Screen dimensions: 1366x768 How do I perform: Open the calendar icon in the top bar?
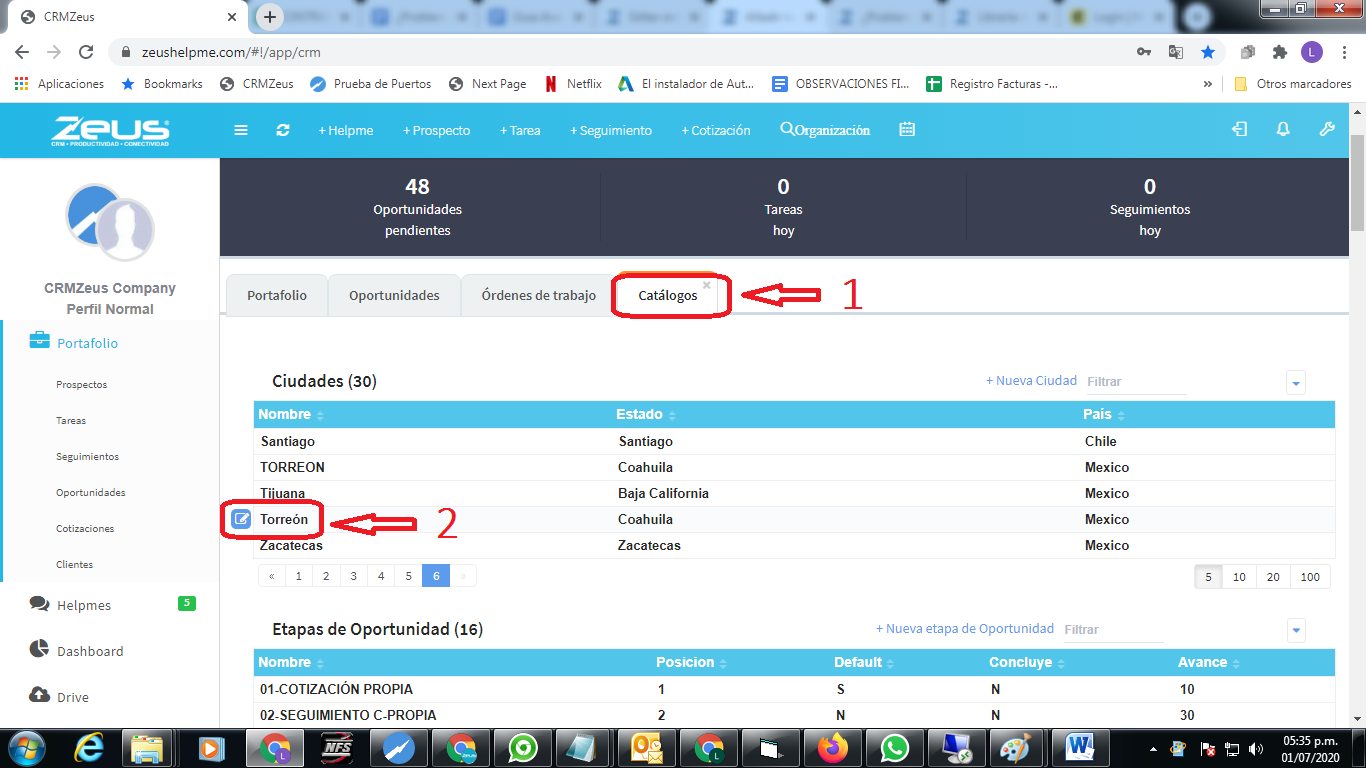(907, 130)
